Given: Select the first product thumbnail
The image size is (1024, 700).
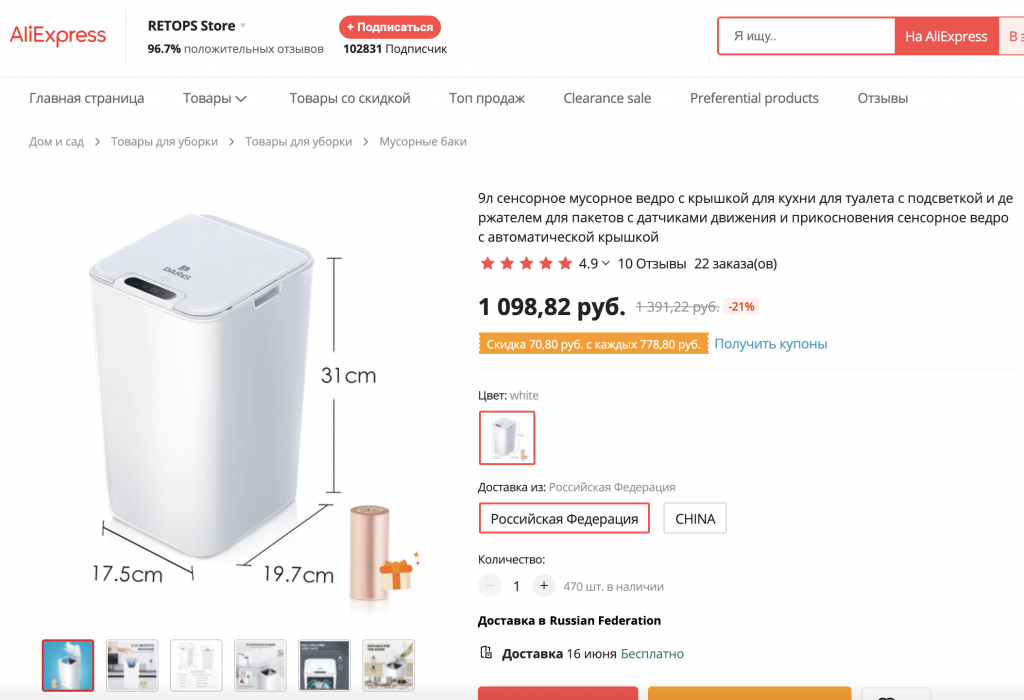Looking at the screenshot, I should (x=68, y=665).
